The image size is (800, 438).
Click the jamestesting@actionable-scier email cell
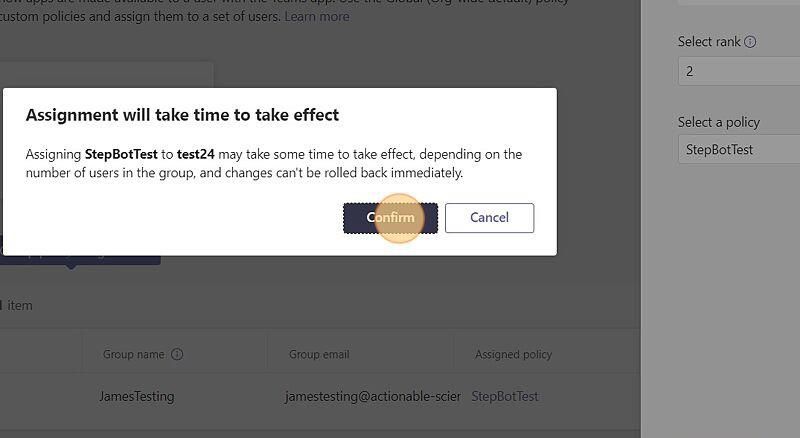[x=372, y=396]
